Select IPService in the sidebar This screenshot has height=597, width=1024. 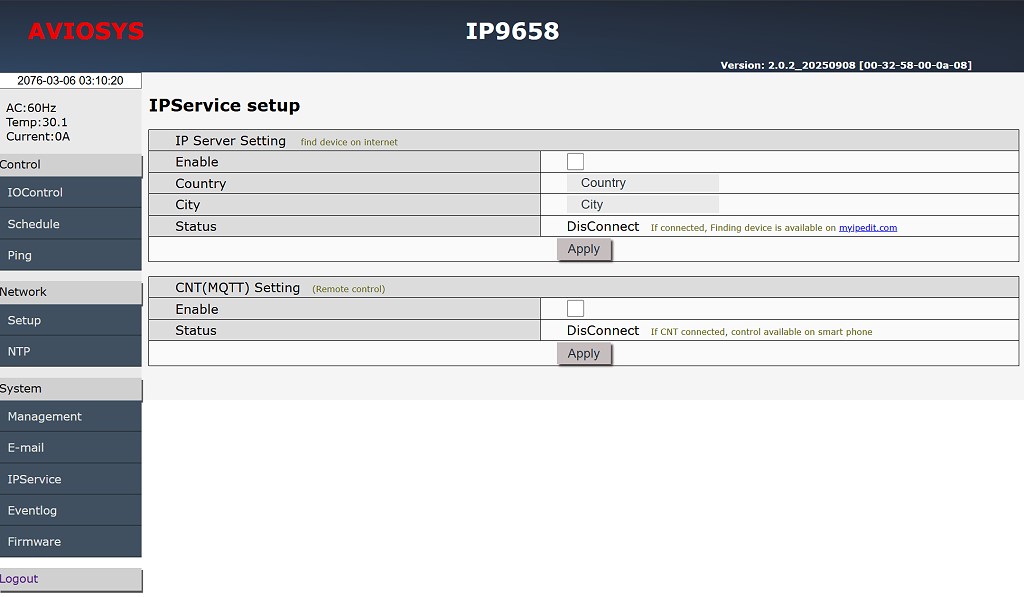tap(70, 479)
